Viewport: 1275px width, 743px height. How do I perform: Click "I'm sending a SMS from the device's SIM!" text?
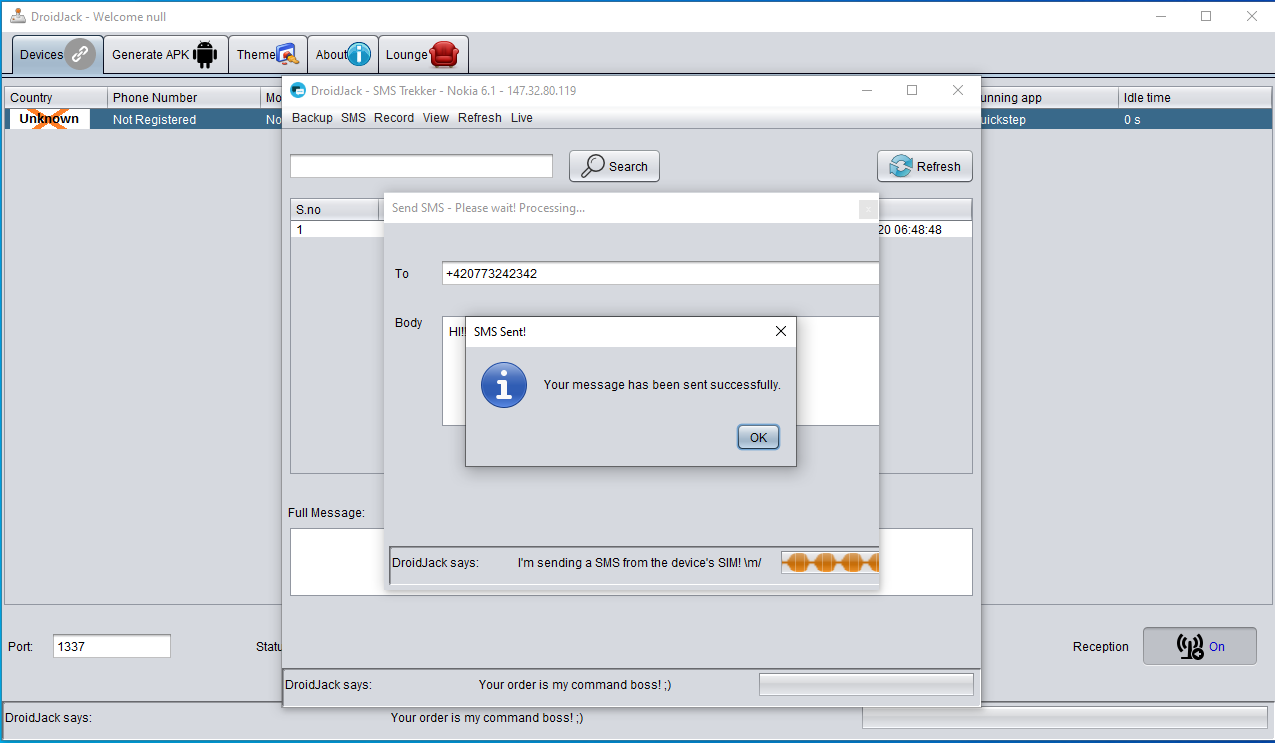(x=639, y=563)
